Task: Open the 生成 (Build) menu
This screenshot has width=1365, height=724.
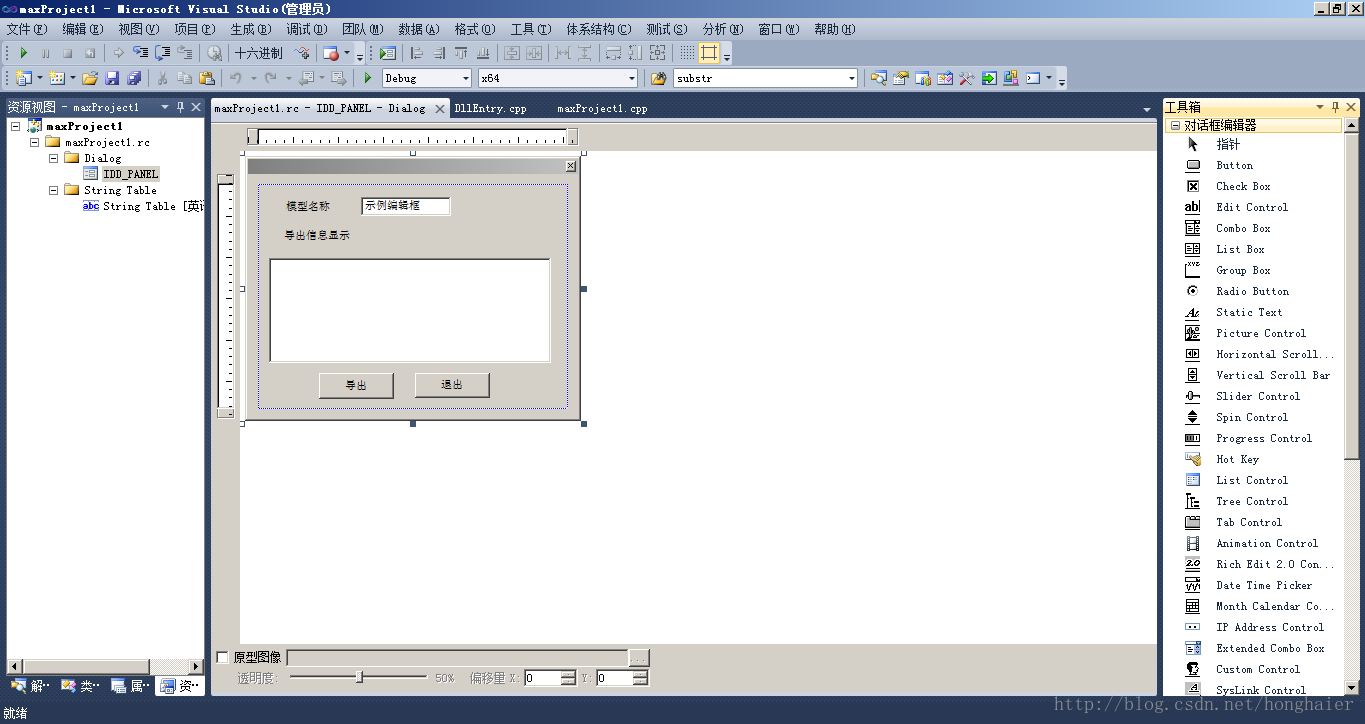Action: click(250, 29)
